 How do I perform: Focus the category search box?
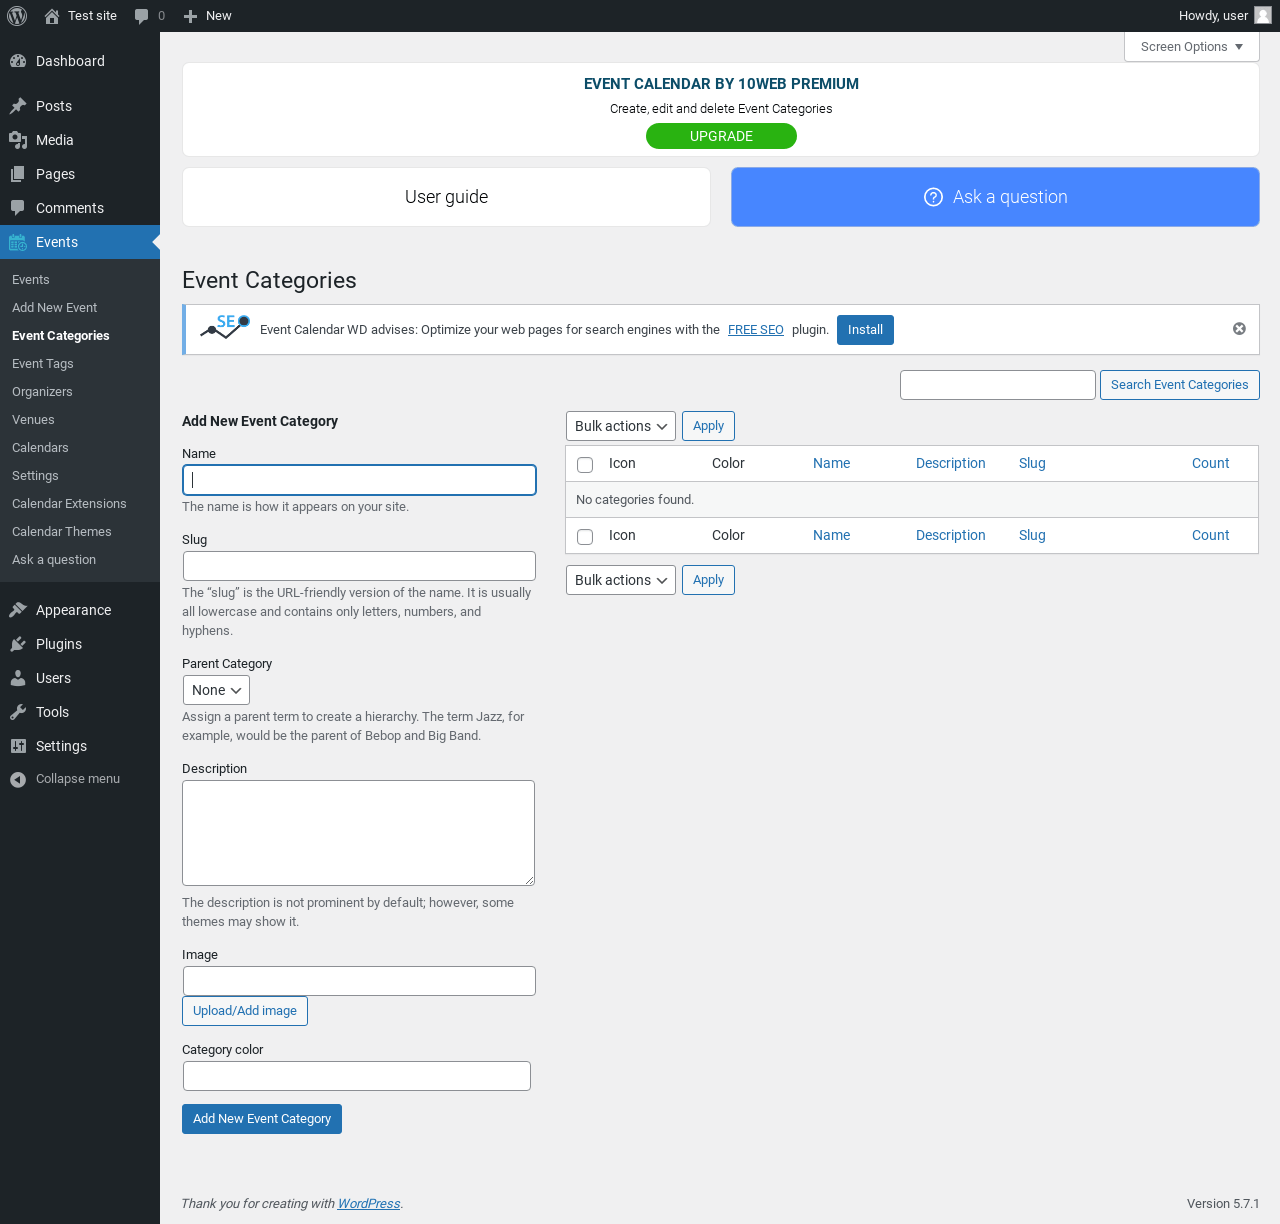pos(998,385)
